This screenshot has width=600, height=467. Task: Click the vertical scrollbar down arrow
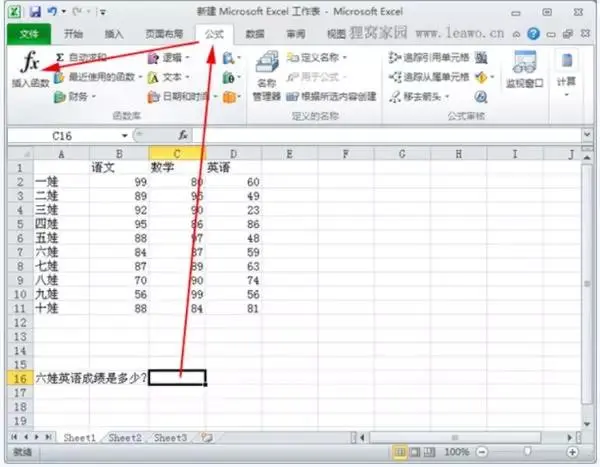[x=587, y=424]
